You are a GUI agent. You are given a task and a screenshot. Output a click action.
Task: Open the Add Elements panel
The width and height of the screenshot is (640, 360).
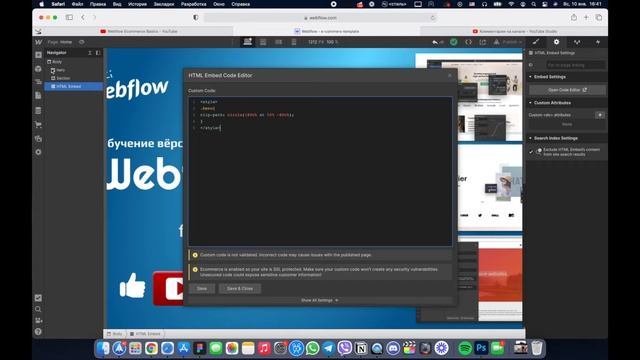(38, 55)
